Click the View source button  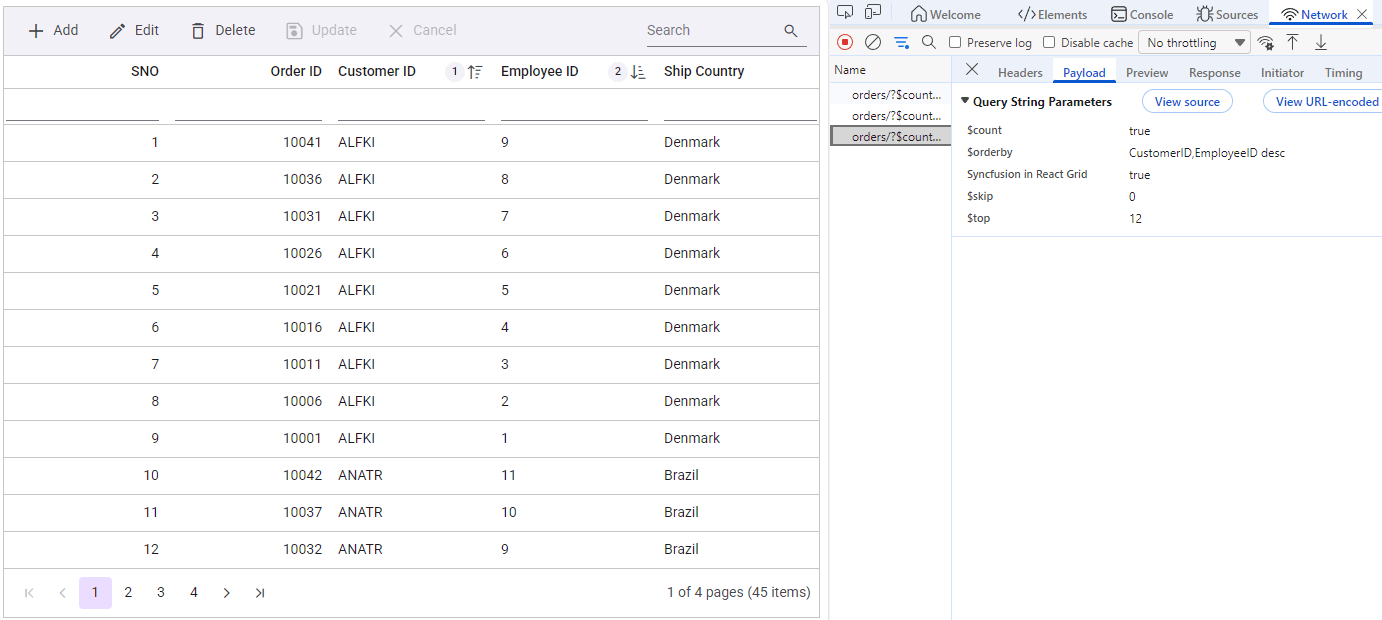coord(1187,101)
